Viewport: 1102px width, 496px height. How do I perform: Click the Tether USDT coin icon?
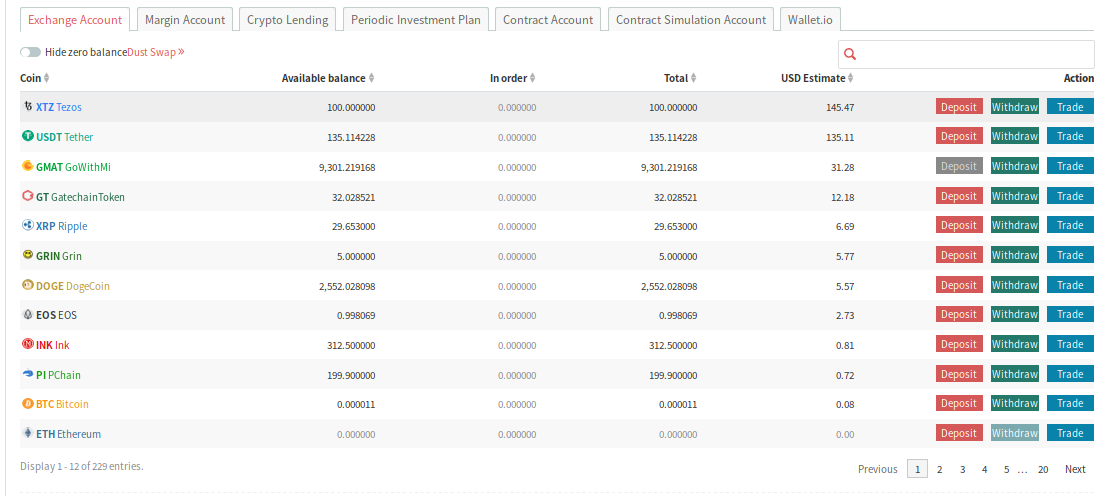coord(28,136)
